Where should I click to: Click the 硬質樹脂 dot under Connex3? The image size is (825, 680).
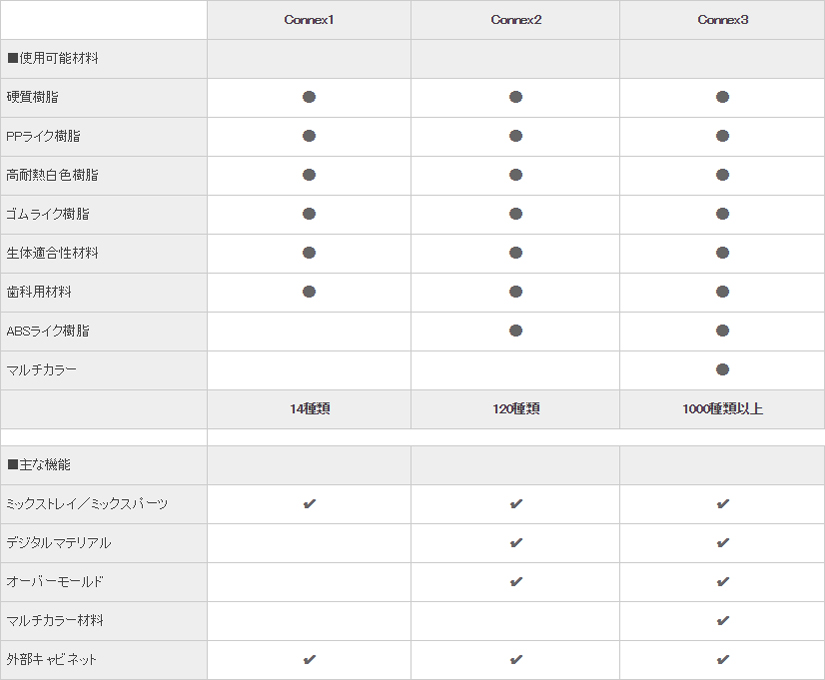click(x=722, y=97)
